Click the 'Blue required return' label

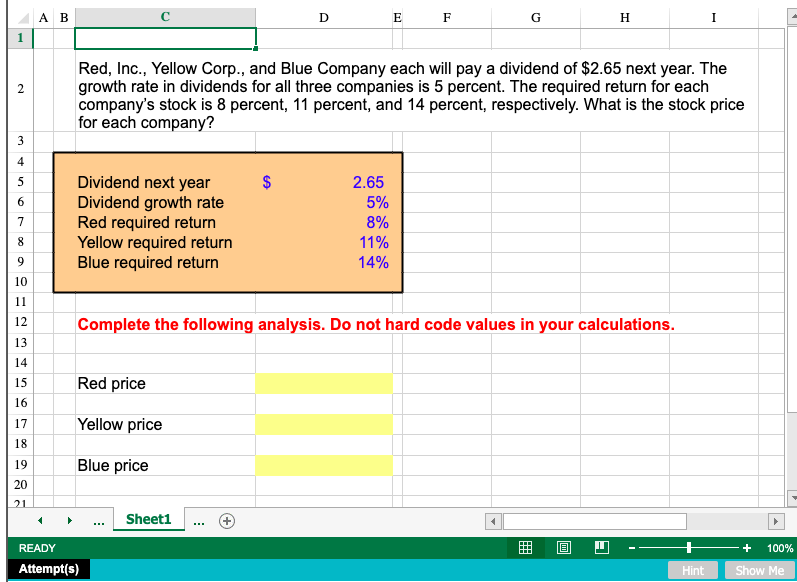[x=148, y=262]
